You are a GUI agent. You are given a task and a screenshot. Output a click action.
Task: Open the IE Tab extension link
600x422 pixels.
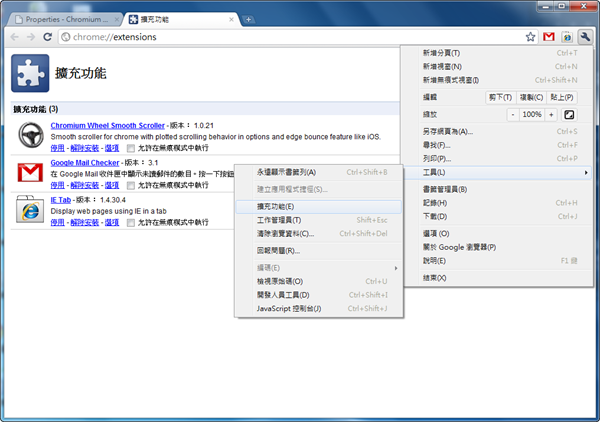(x=61, y=200)
